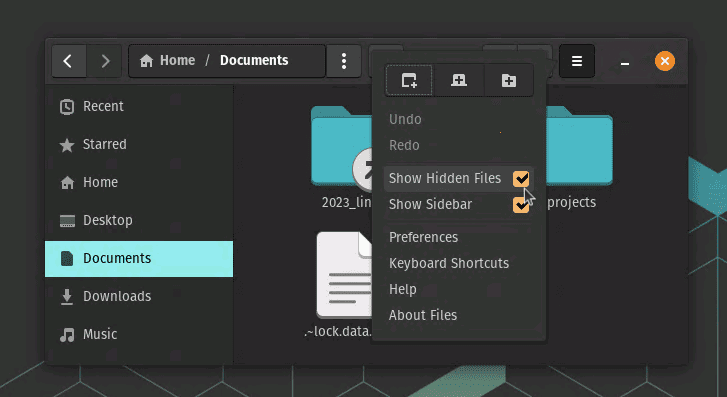Close the hamburger menu button
Viewport: 727px width, 397px height.
[x=577, y=61]
